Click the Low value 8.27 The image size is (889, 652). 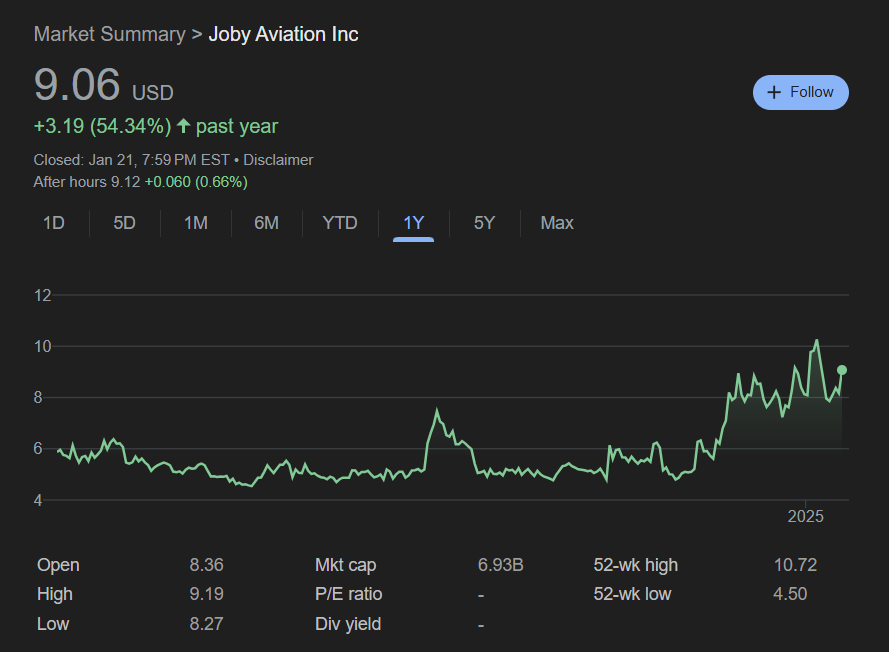click(x=206, y=624)
